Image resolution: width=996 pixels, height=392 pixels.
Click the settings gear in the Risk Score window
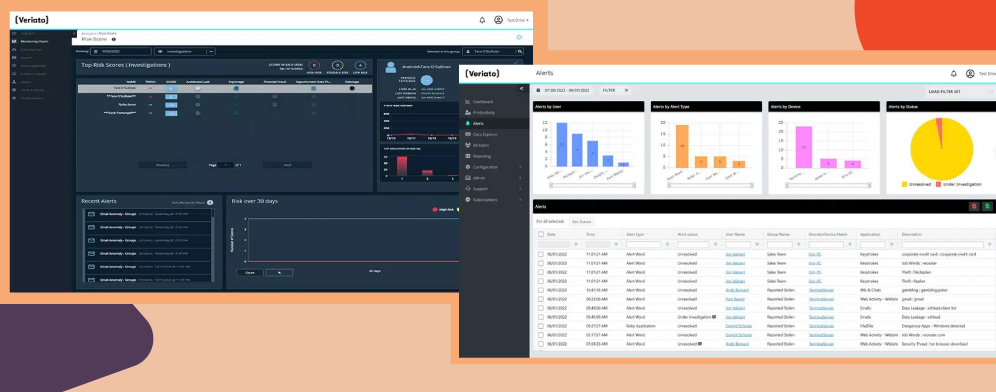519,37
